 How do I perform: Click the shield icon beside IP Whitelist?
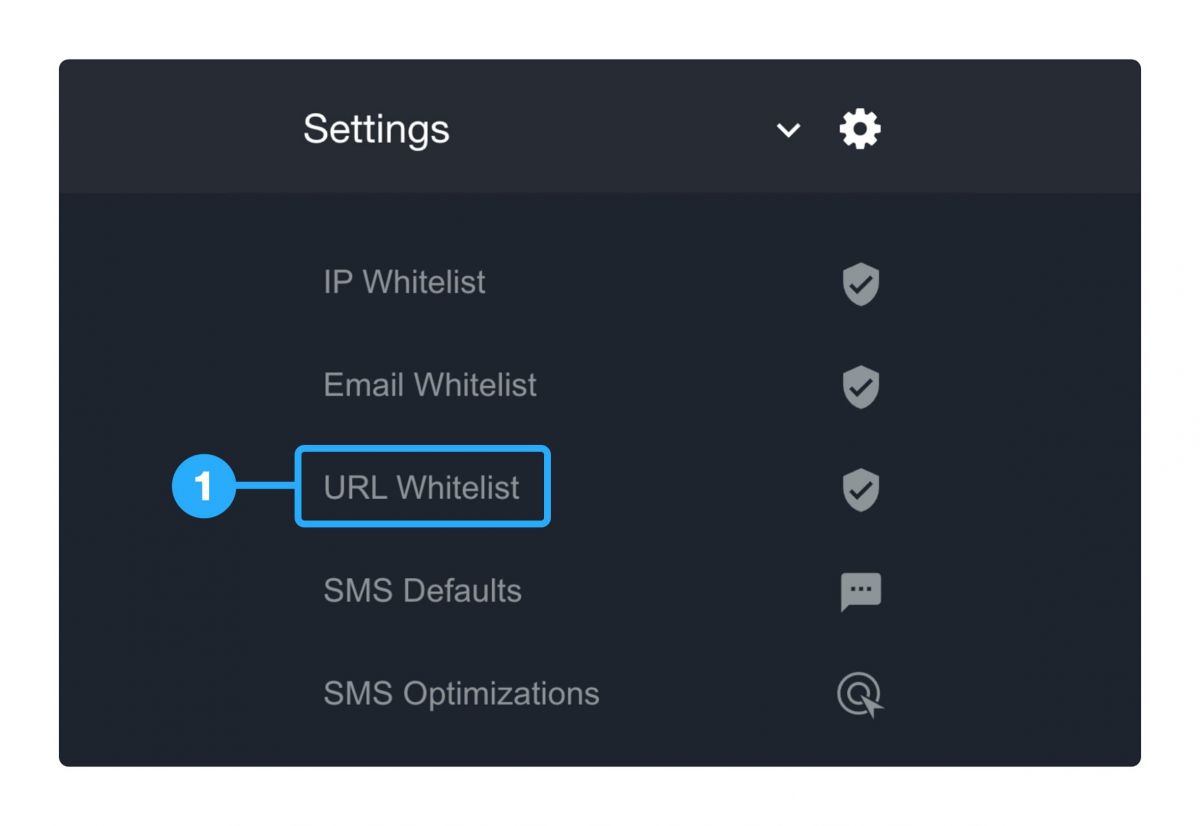click(860, 285)
